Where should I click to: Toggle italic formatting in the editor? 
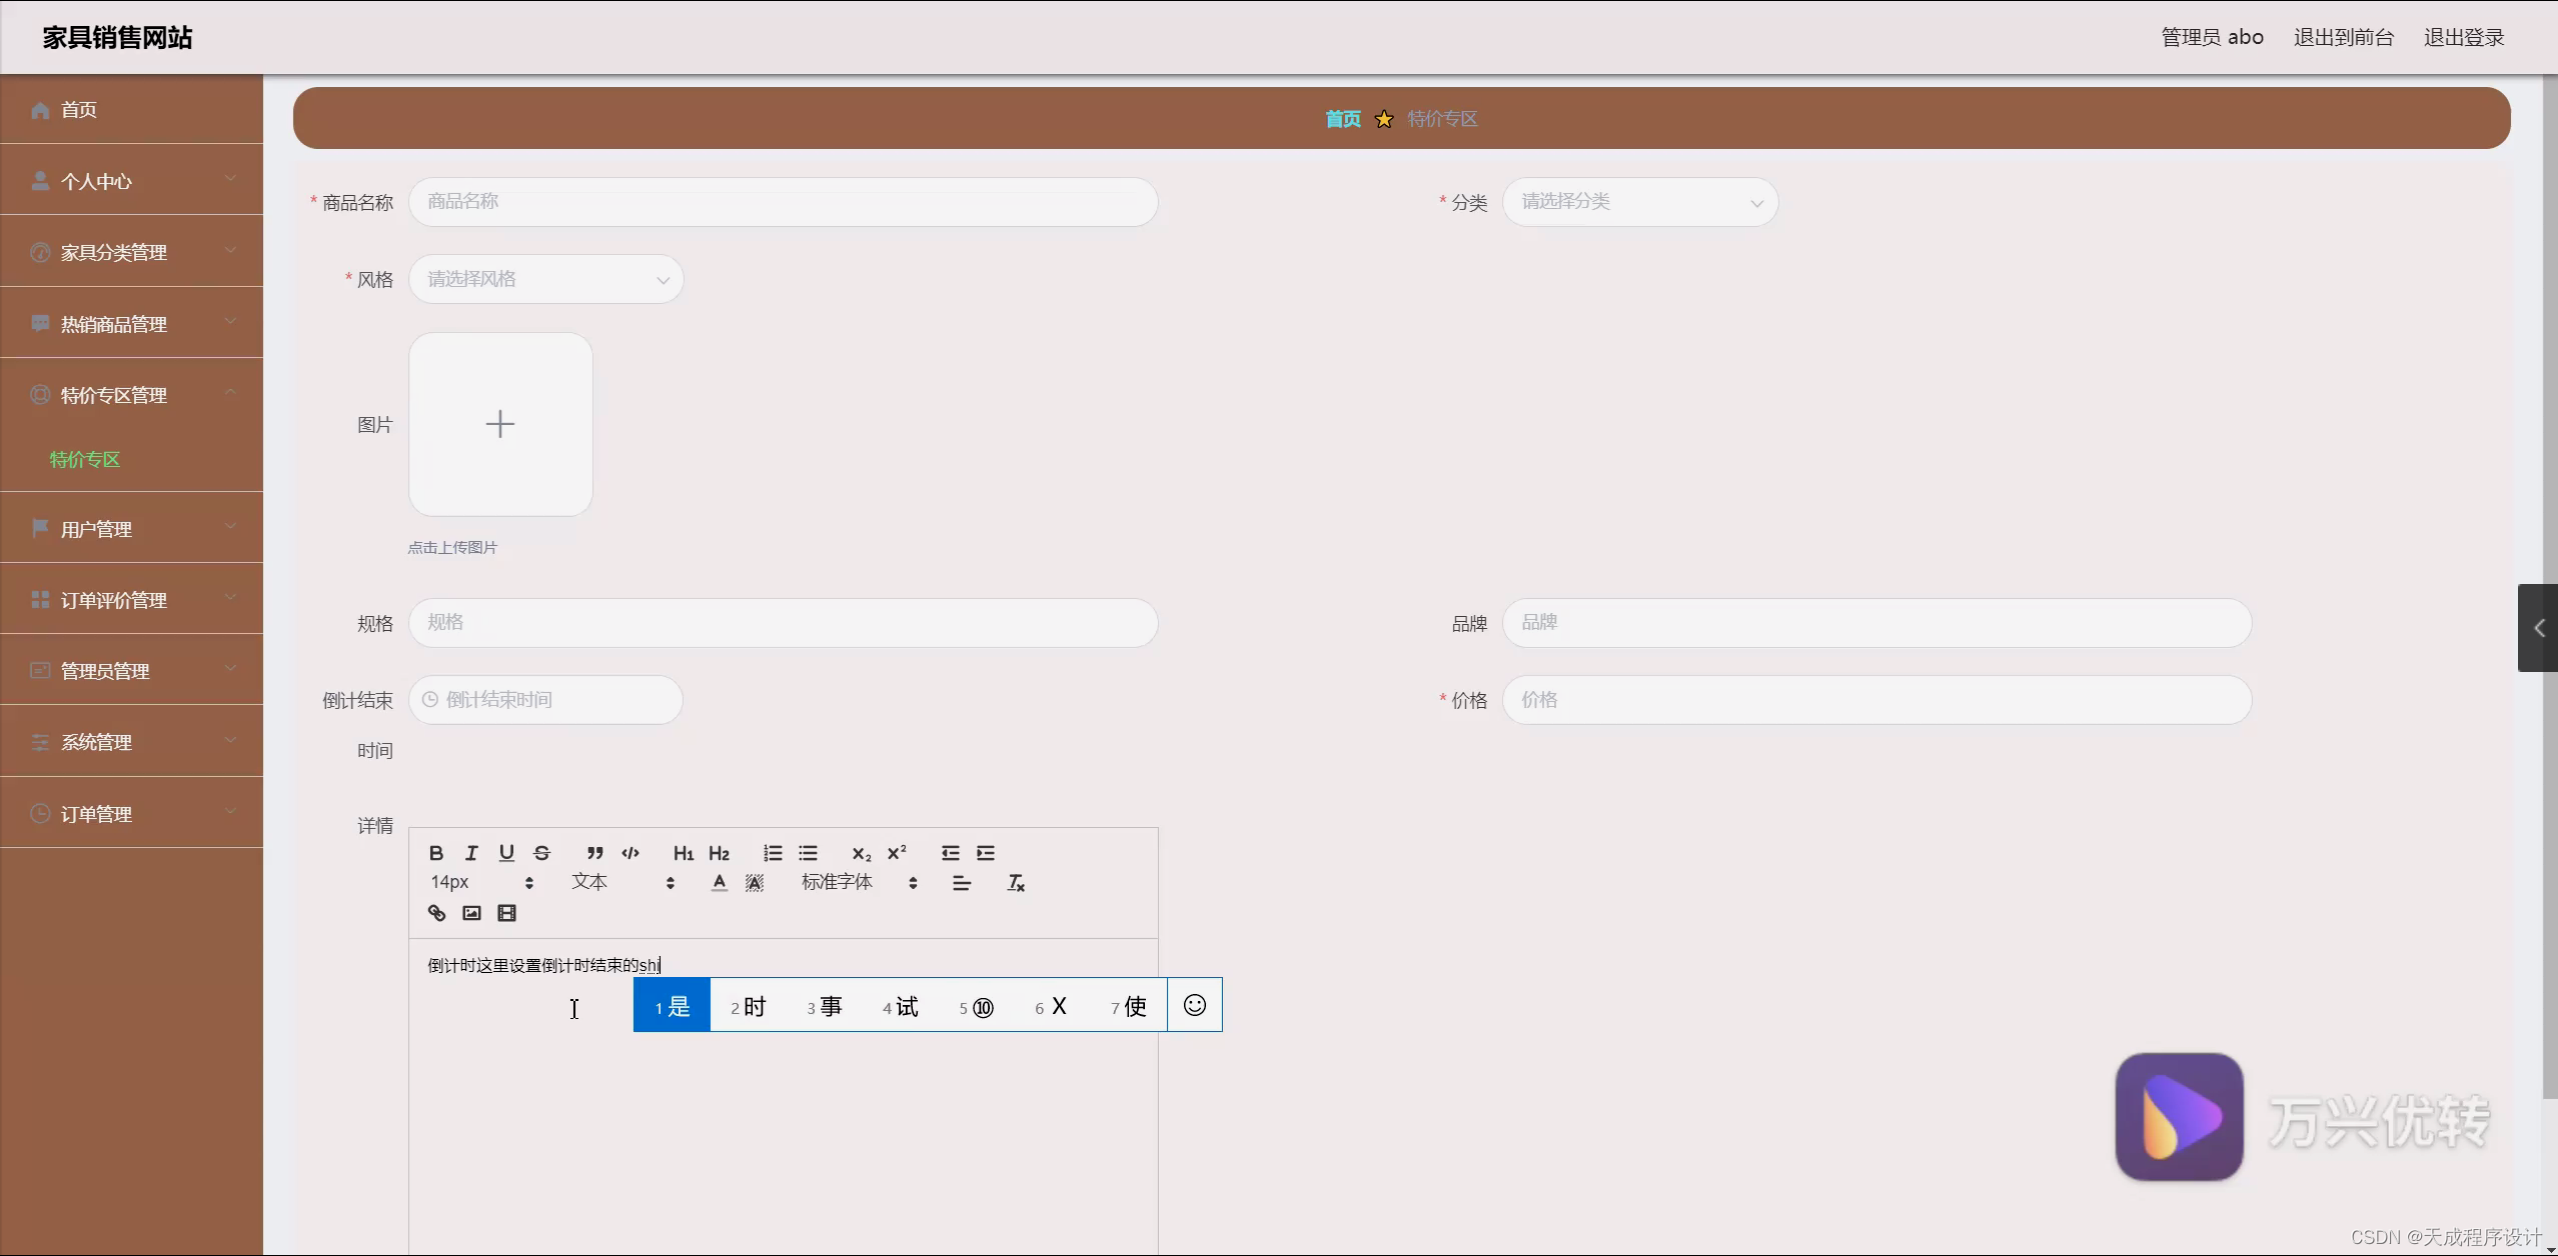[471, 853]
